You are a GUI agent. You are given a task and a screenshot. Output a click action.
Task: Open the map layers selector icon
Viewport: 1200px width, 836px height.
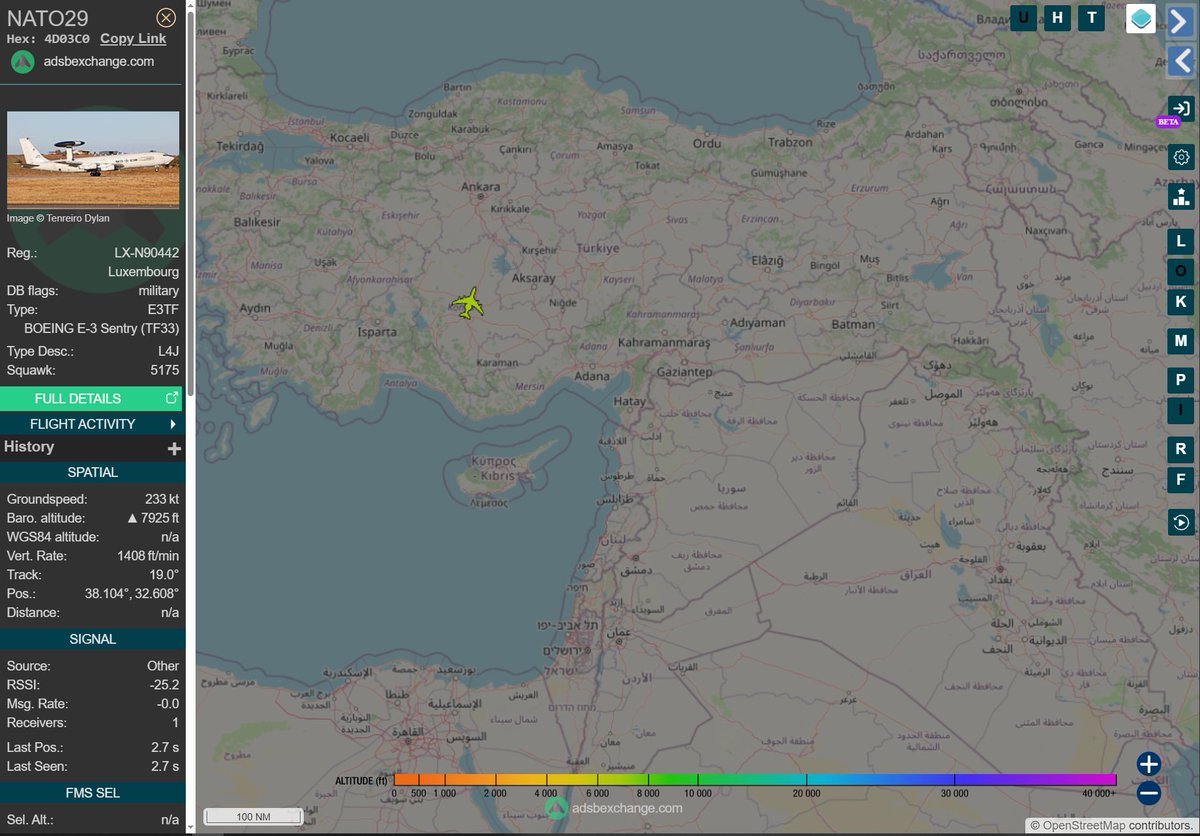(x=1141, y=18)
